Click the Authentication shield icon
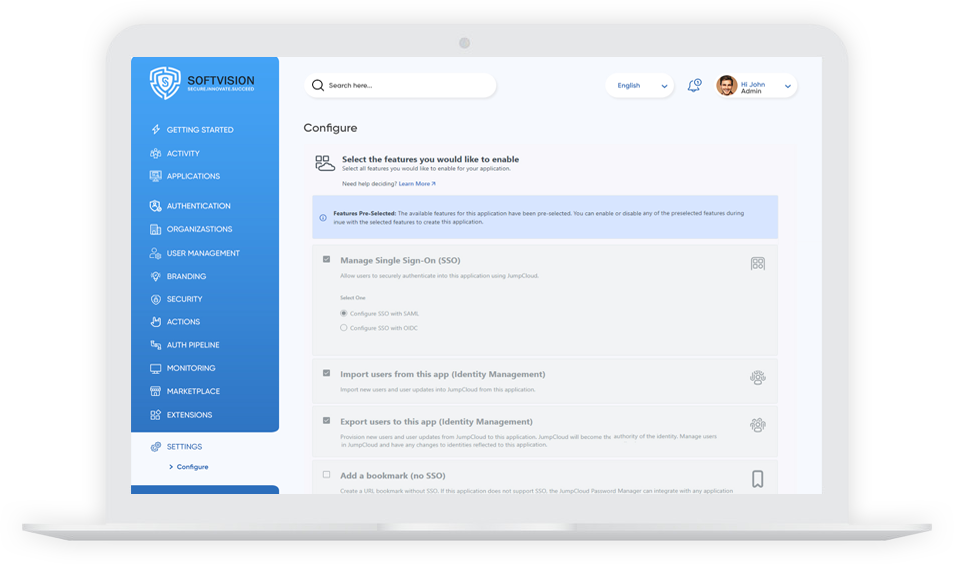The width and height of the screenshot is (954, 564). pos(156,206)
